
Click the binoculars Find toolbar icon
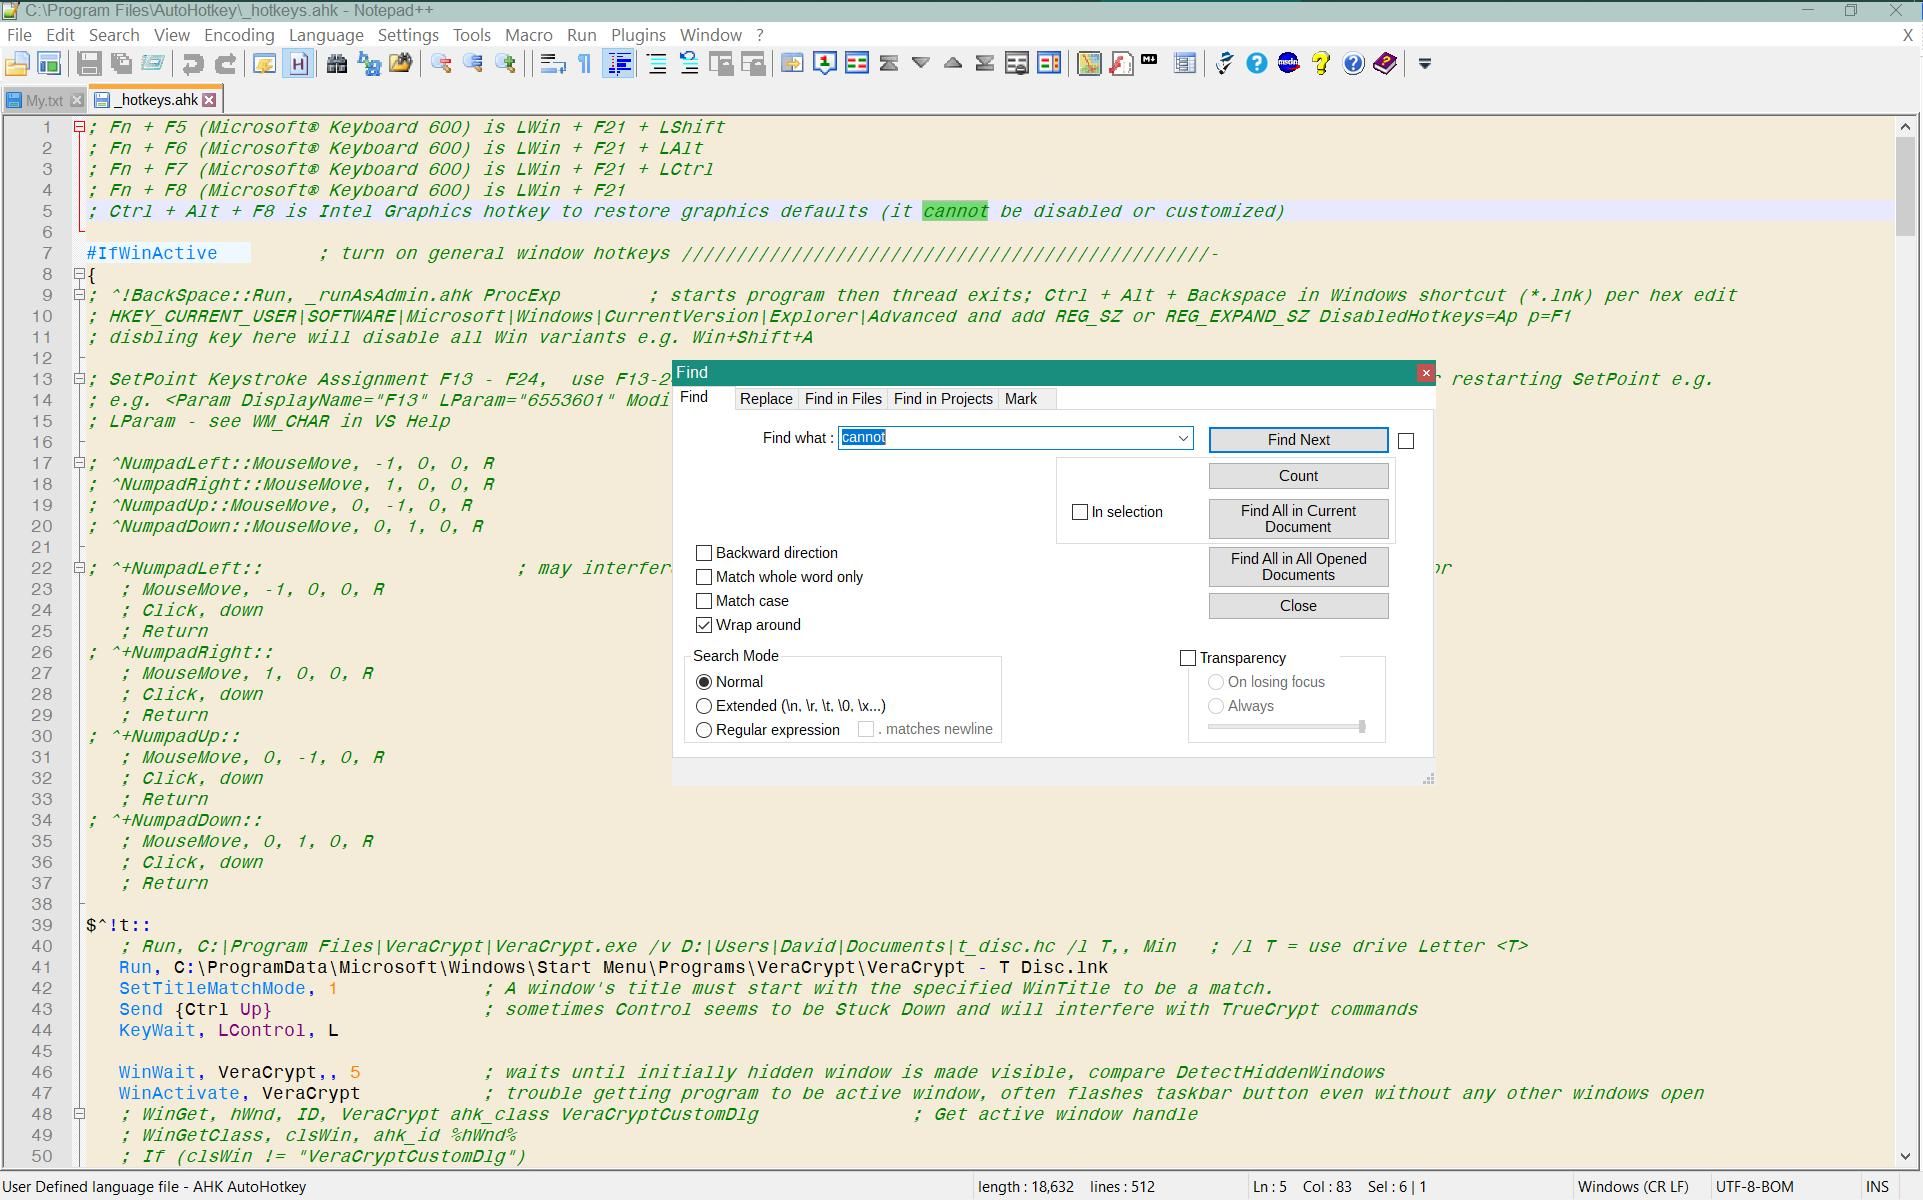coord(337,64)
